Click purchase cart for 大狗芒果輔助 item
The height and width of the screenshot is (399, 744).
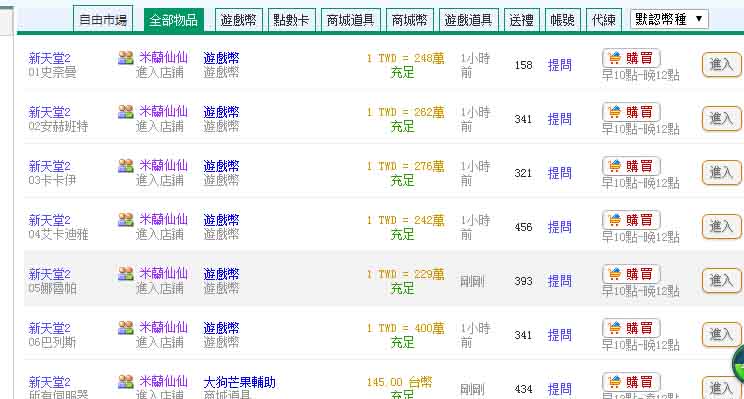click(x=631, y=382)
